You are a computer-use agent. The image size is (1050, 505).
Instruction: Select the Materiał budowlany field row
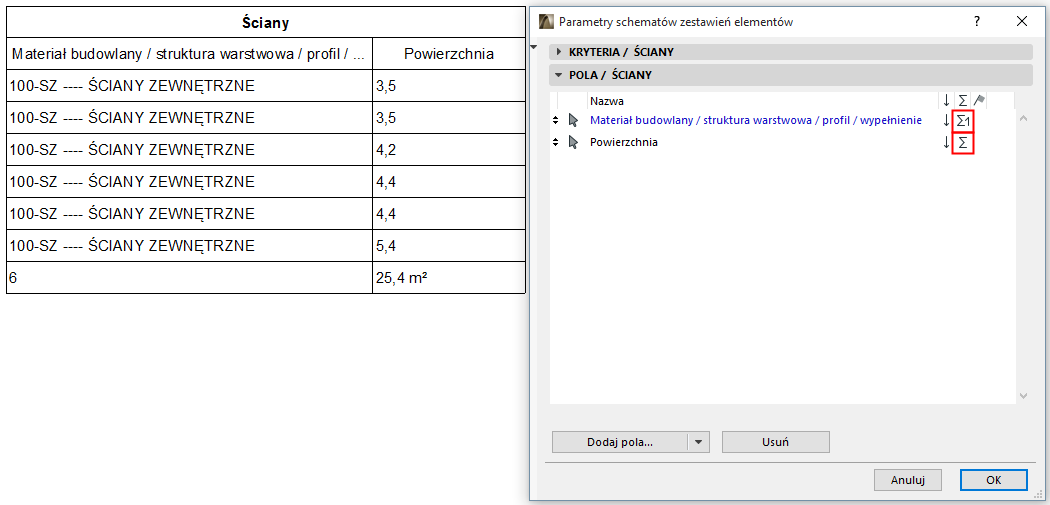pyautogui.click(x=755, y=121)
